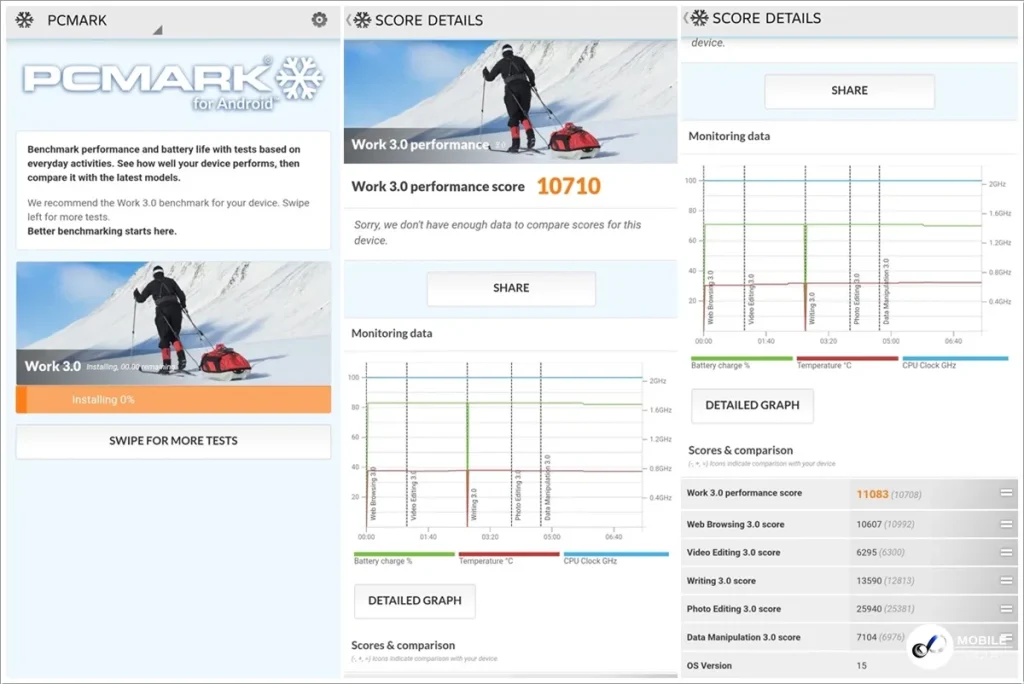
Task: Expand the Web Browsing 3.0 score row menu icon
Action: 1006,524
